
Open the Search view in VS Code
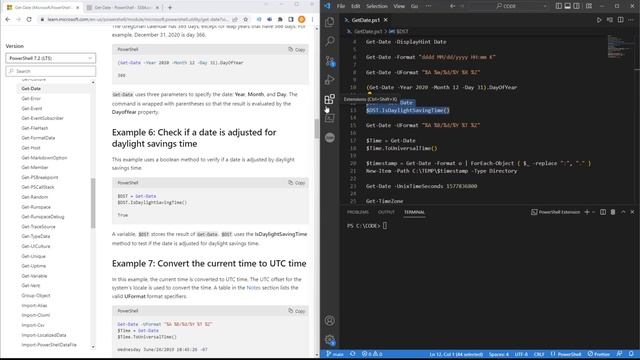click(x=330, y=41)
